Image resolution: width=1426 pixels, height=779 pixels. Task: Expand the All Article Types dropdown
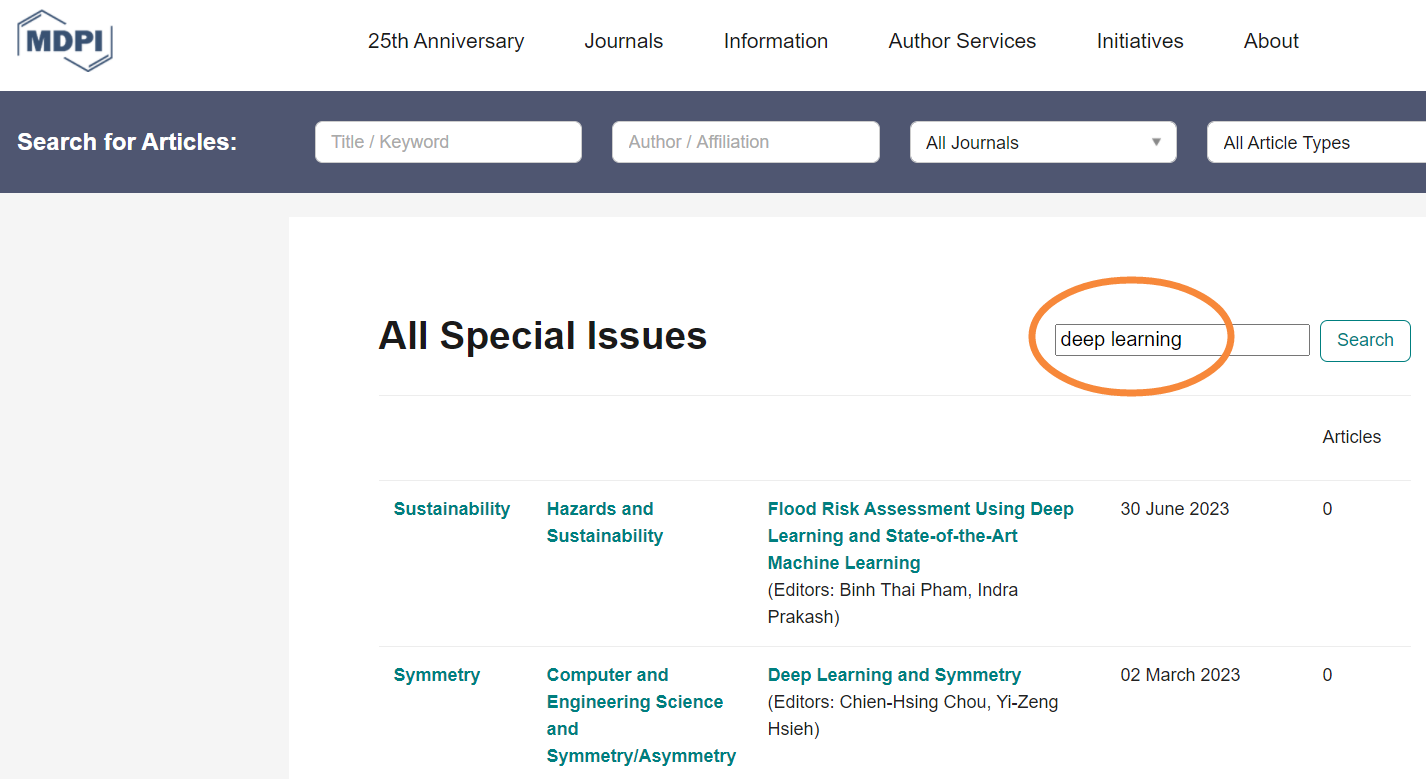[1315, 142]
